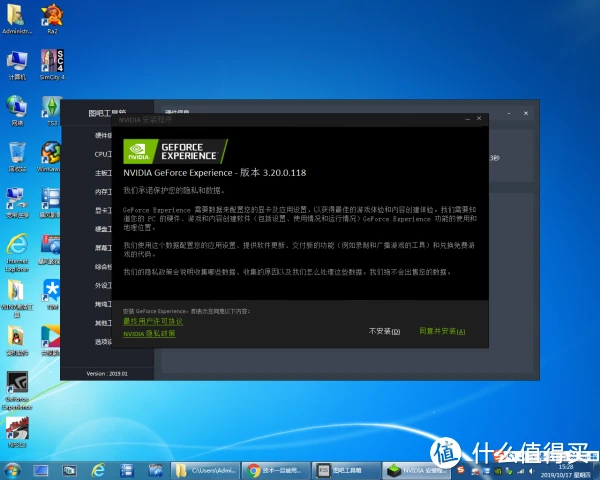Image resolution: width=600 pixels, height=480 pixels.
Task: Select 硬盘工具 in 图吧工具箱 sidebar
Action: click(x=103, y=229)
